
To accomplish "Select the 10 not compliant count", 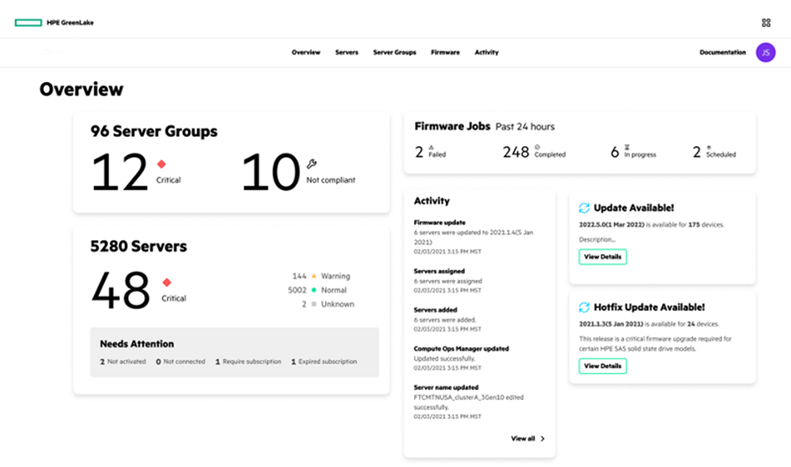I will click(270, 172).
